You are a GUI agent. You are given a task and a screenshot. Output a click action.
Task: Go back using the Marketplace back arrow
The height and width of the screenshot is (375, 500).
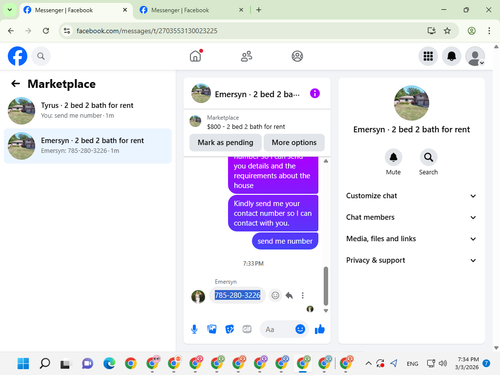16,84
